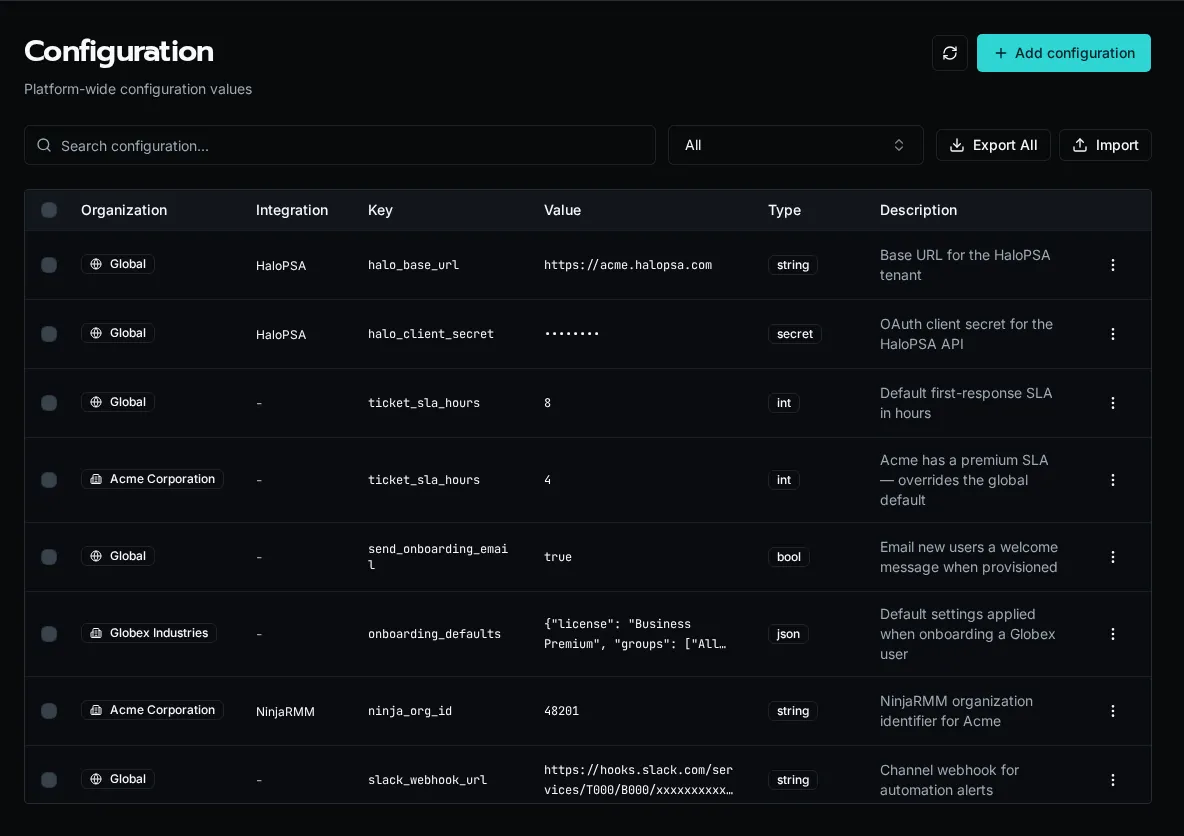The height and width of the screenshot is (836, 1184).
Task: Select the send_onboarding_email row checkbox
Action: tap(49, 557)
